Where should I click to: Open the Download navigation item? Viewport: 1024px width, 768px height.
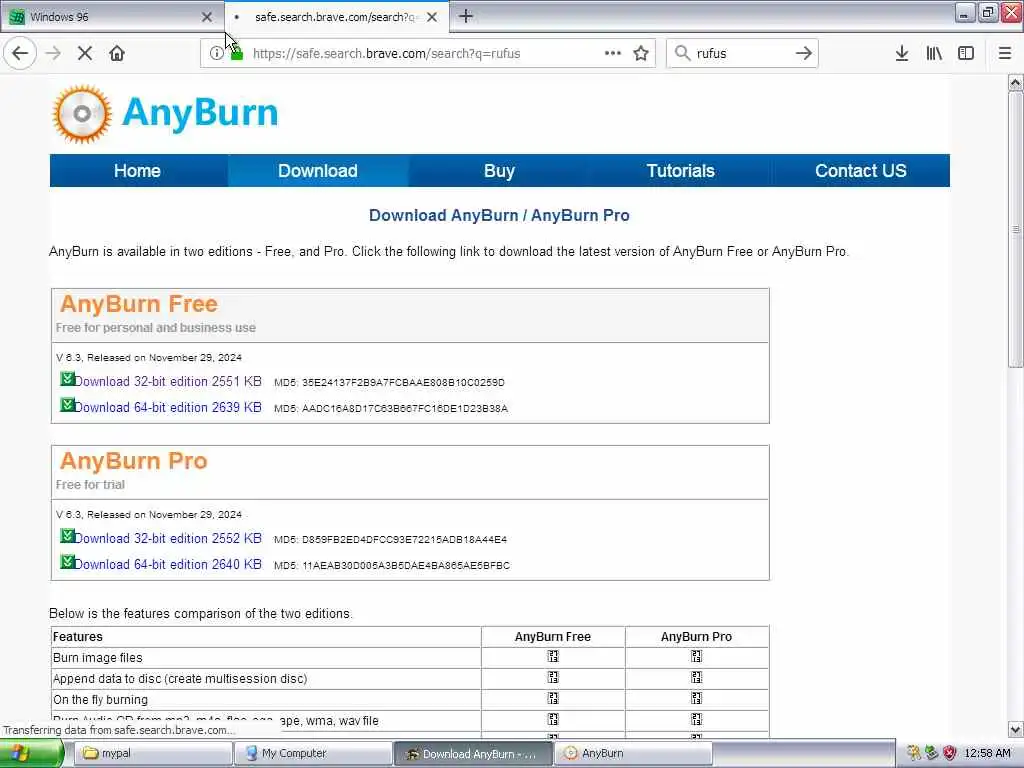tap(318, 171)
